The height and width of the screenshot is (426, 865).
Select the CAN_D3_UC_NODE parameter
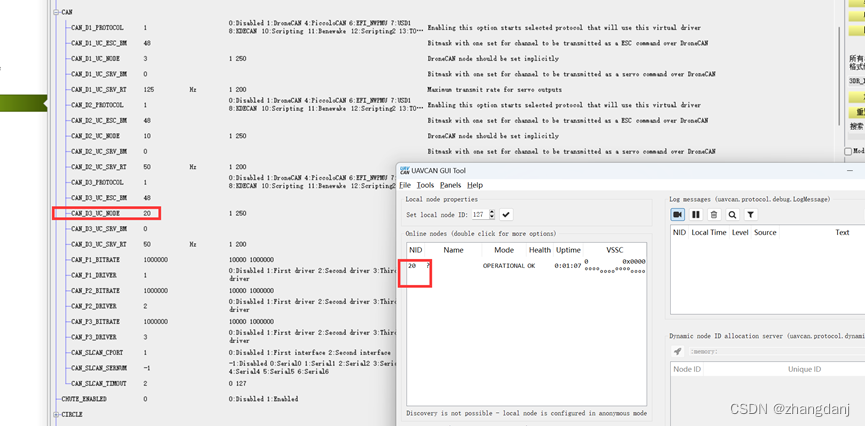(x=95, y=213)
